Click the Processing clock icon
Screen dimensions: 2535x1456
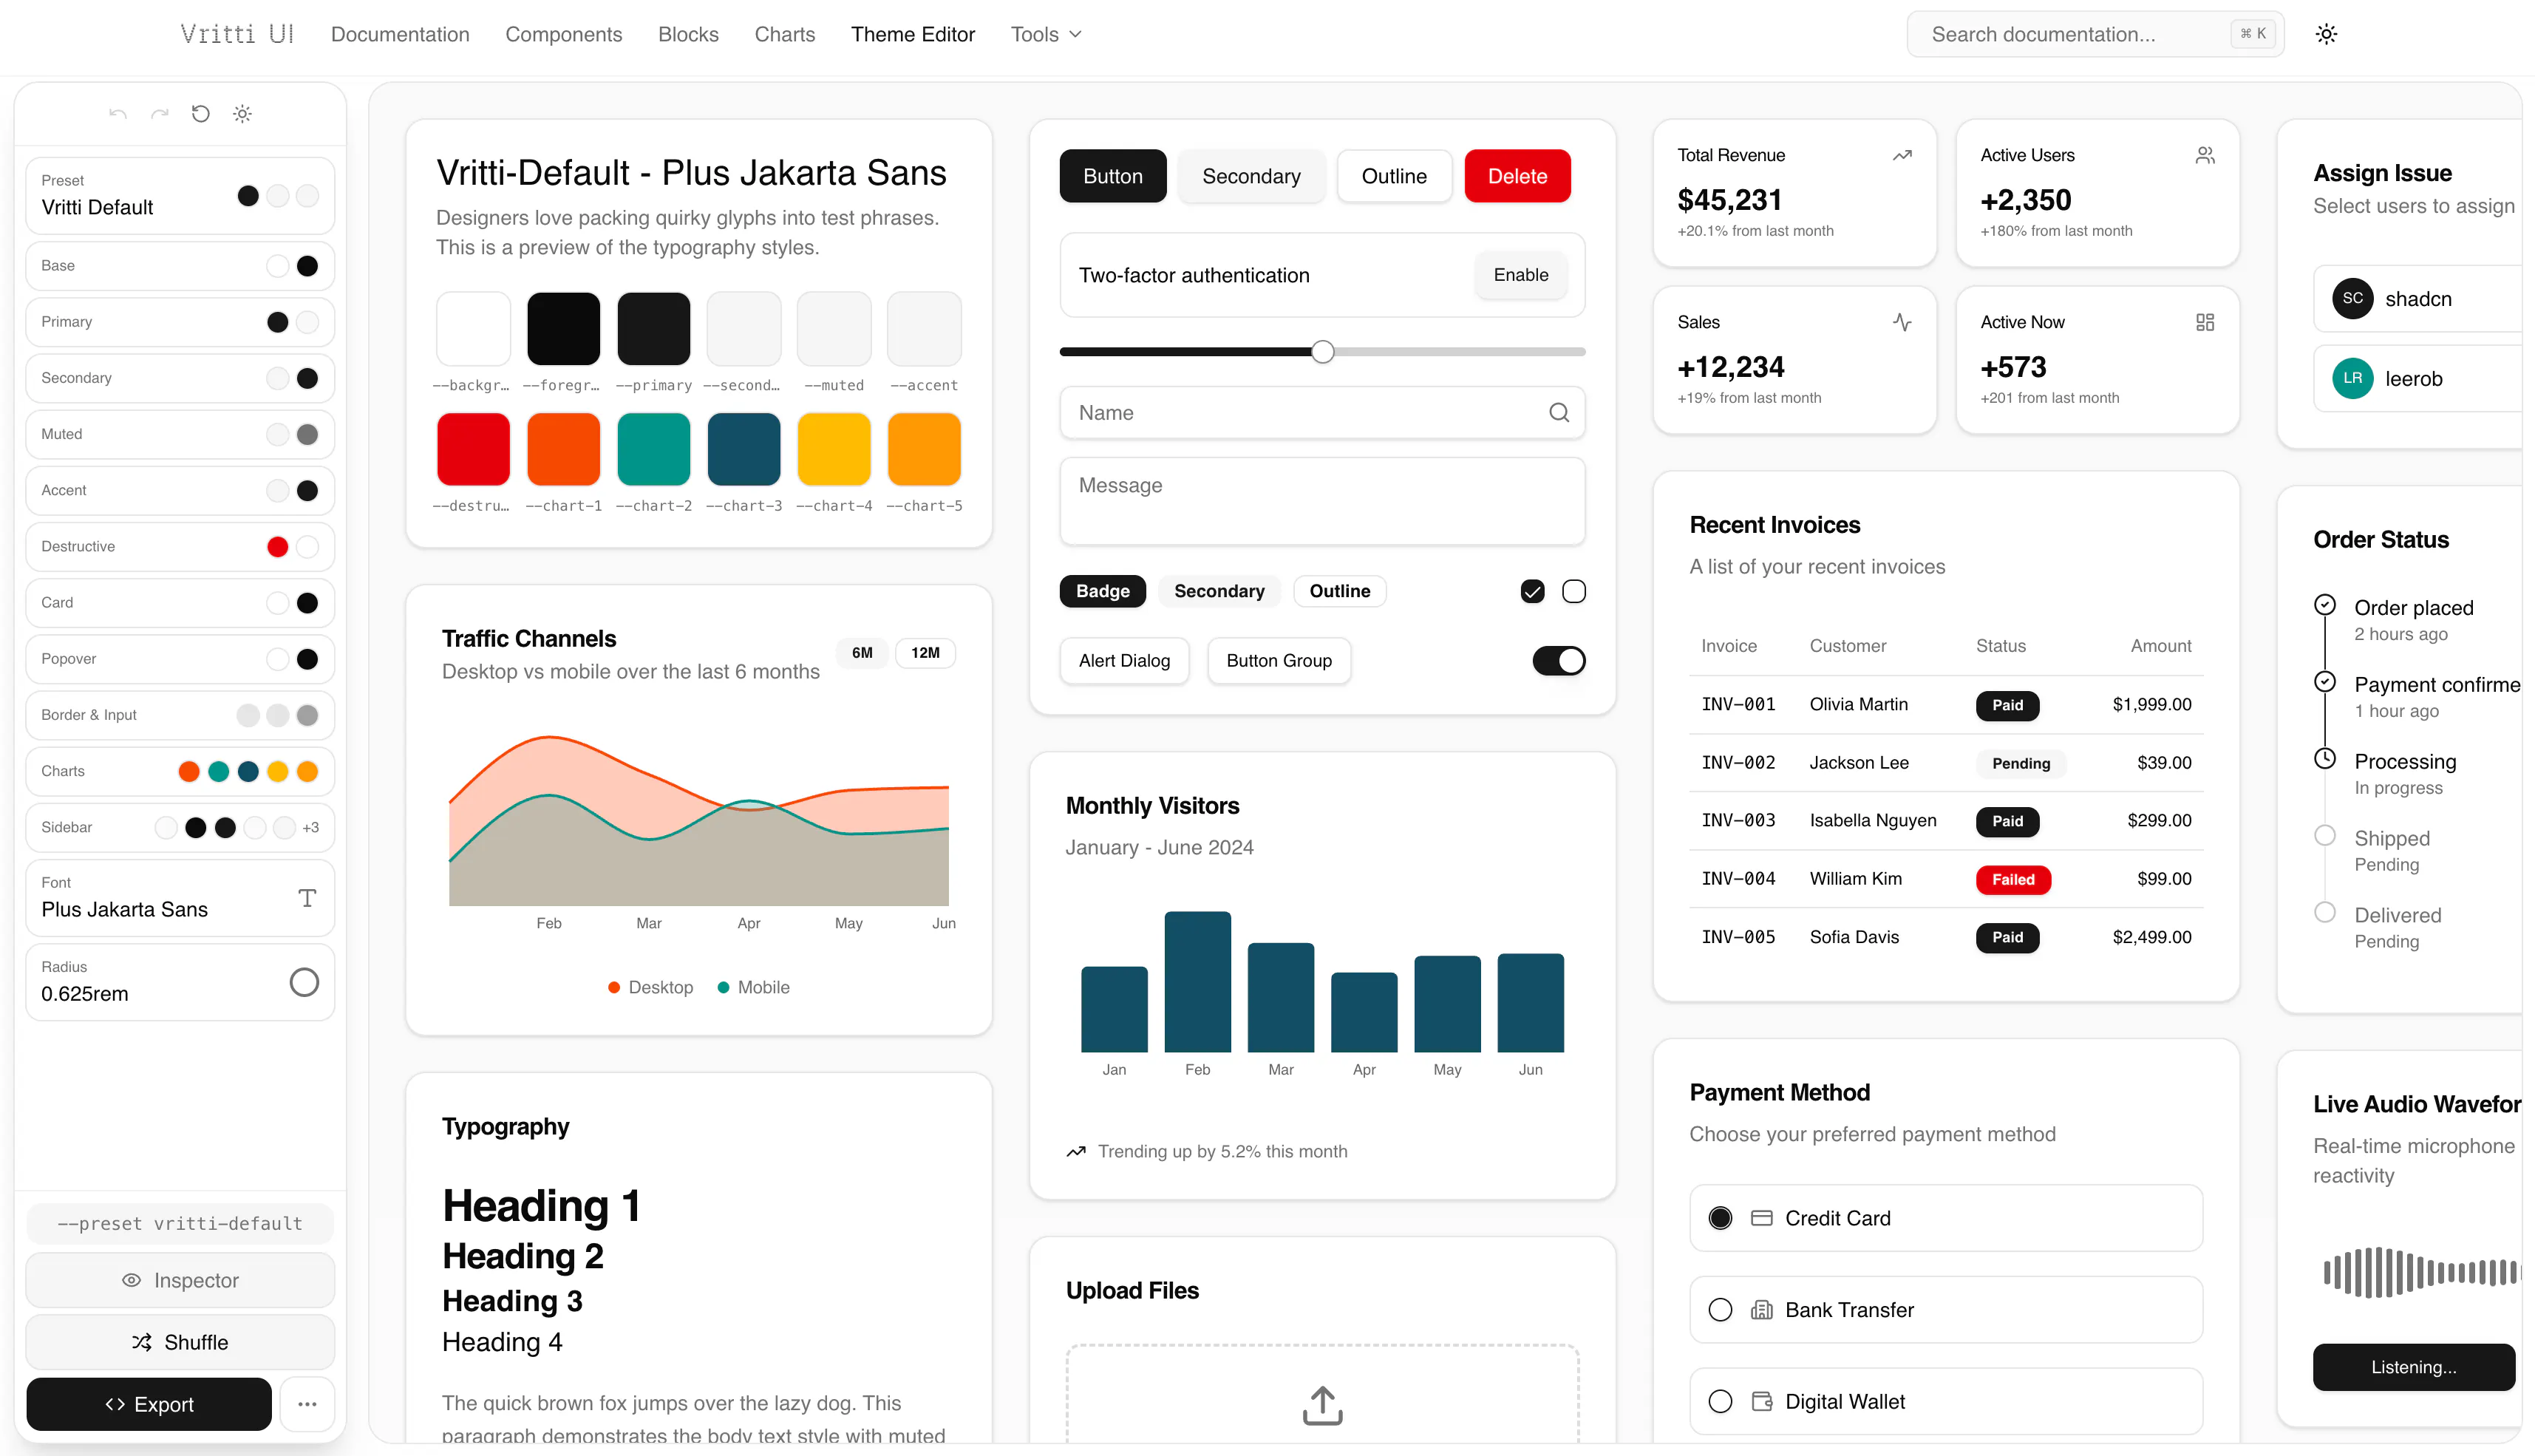(2324, 758)
